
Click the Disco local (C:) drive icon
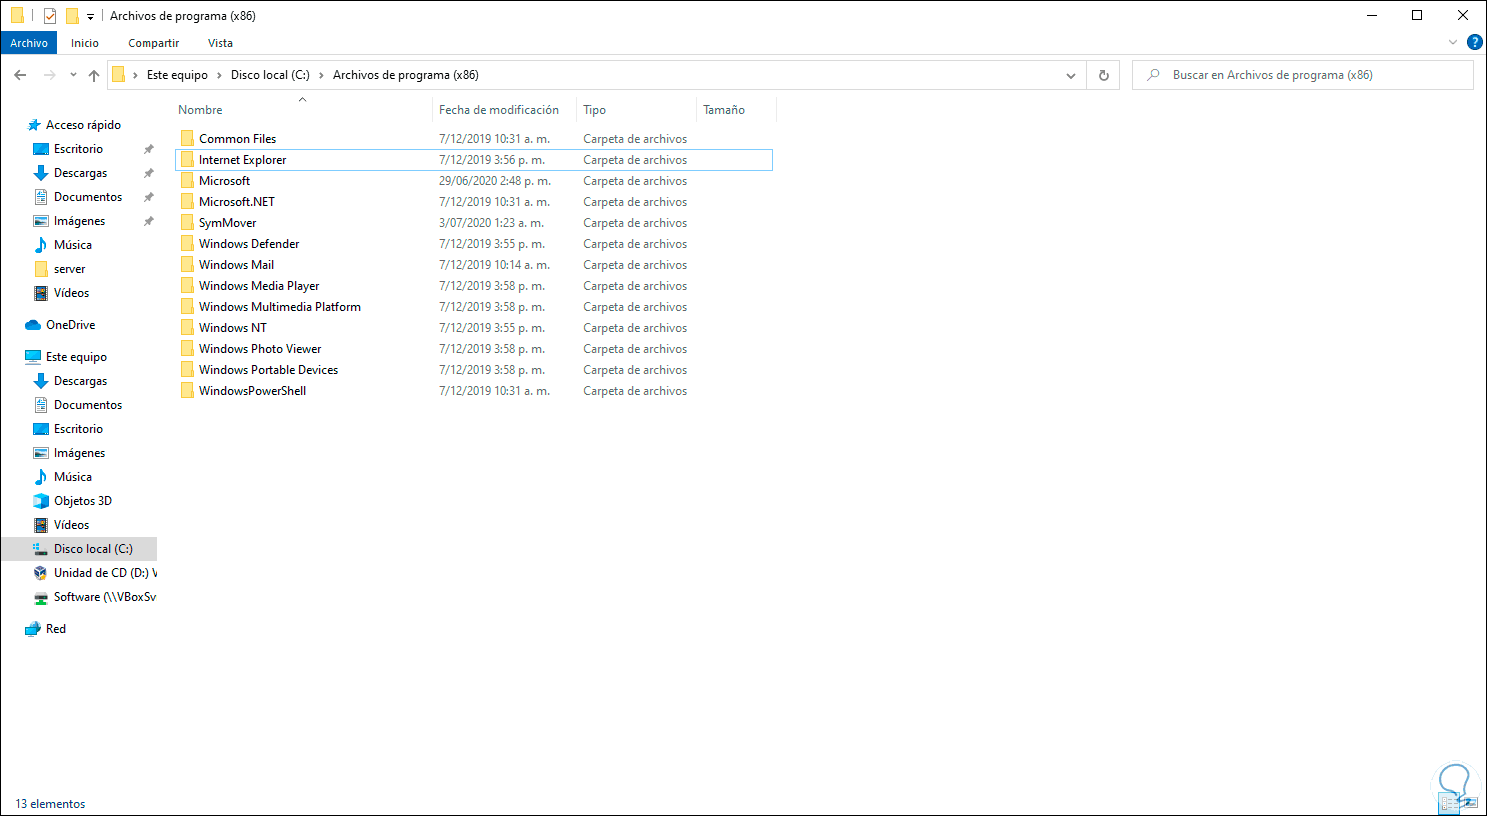pyautogui.click(x=41, y=549)
